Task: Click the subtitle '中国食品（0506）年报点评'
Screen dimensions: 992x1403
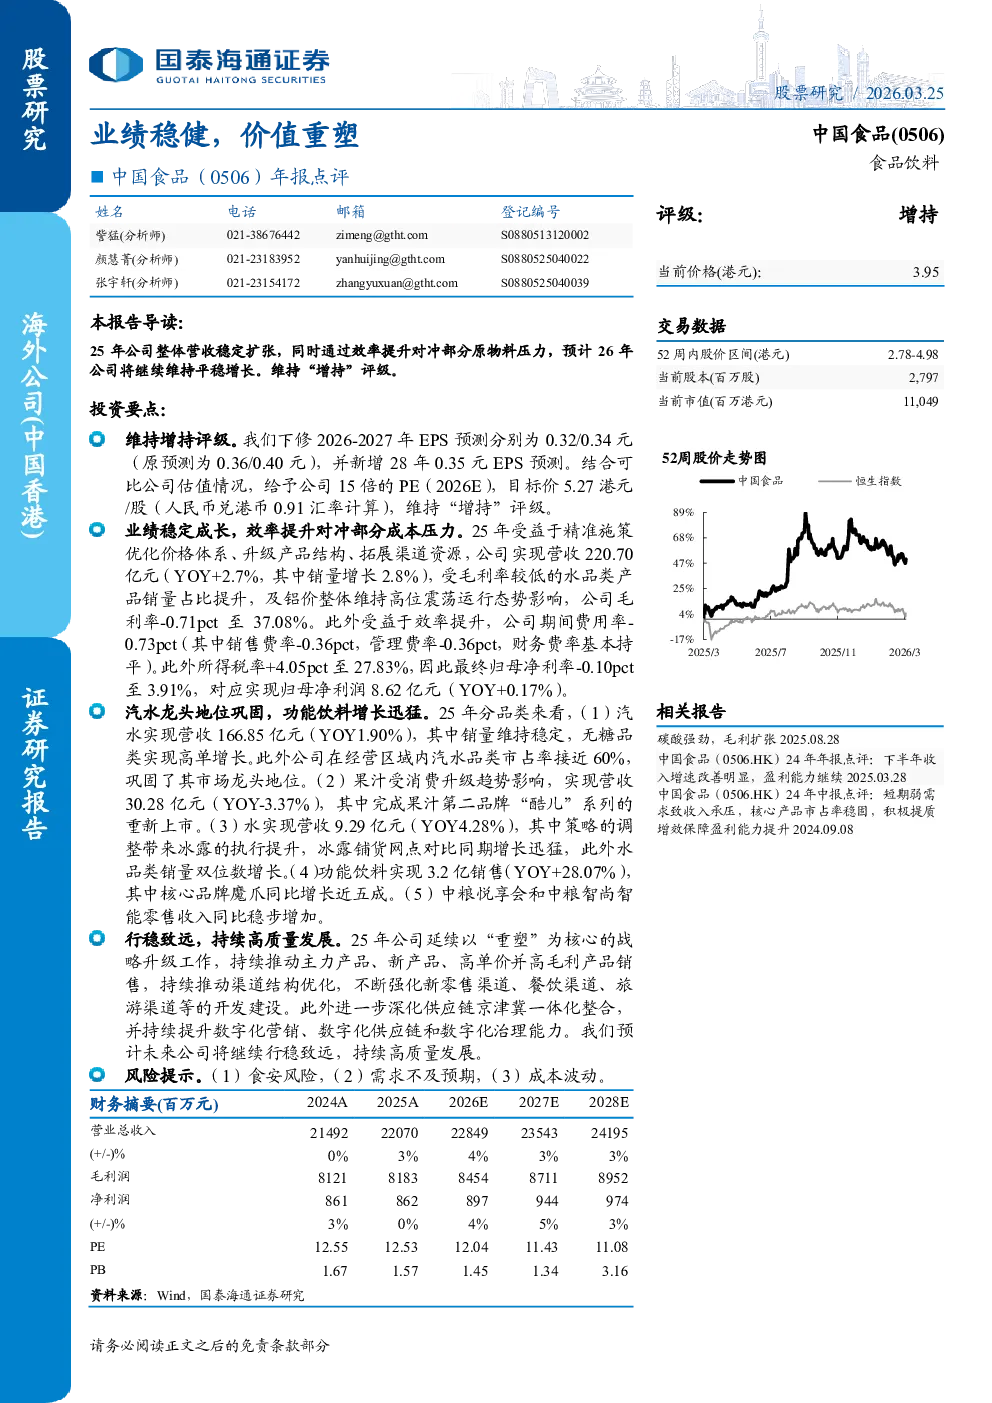Action: point(230,177)
